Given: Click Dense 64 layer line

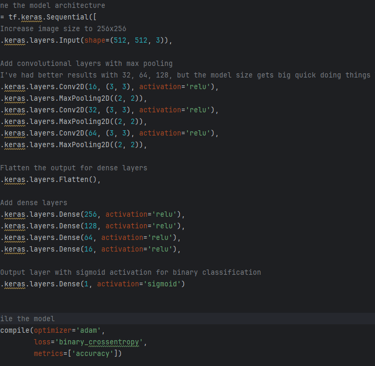Looking at the screenshot, I should coord(90,238).
